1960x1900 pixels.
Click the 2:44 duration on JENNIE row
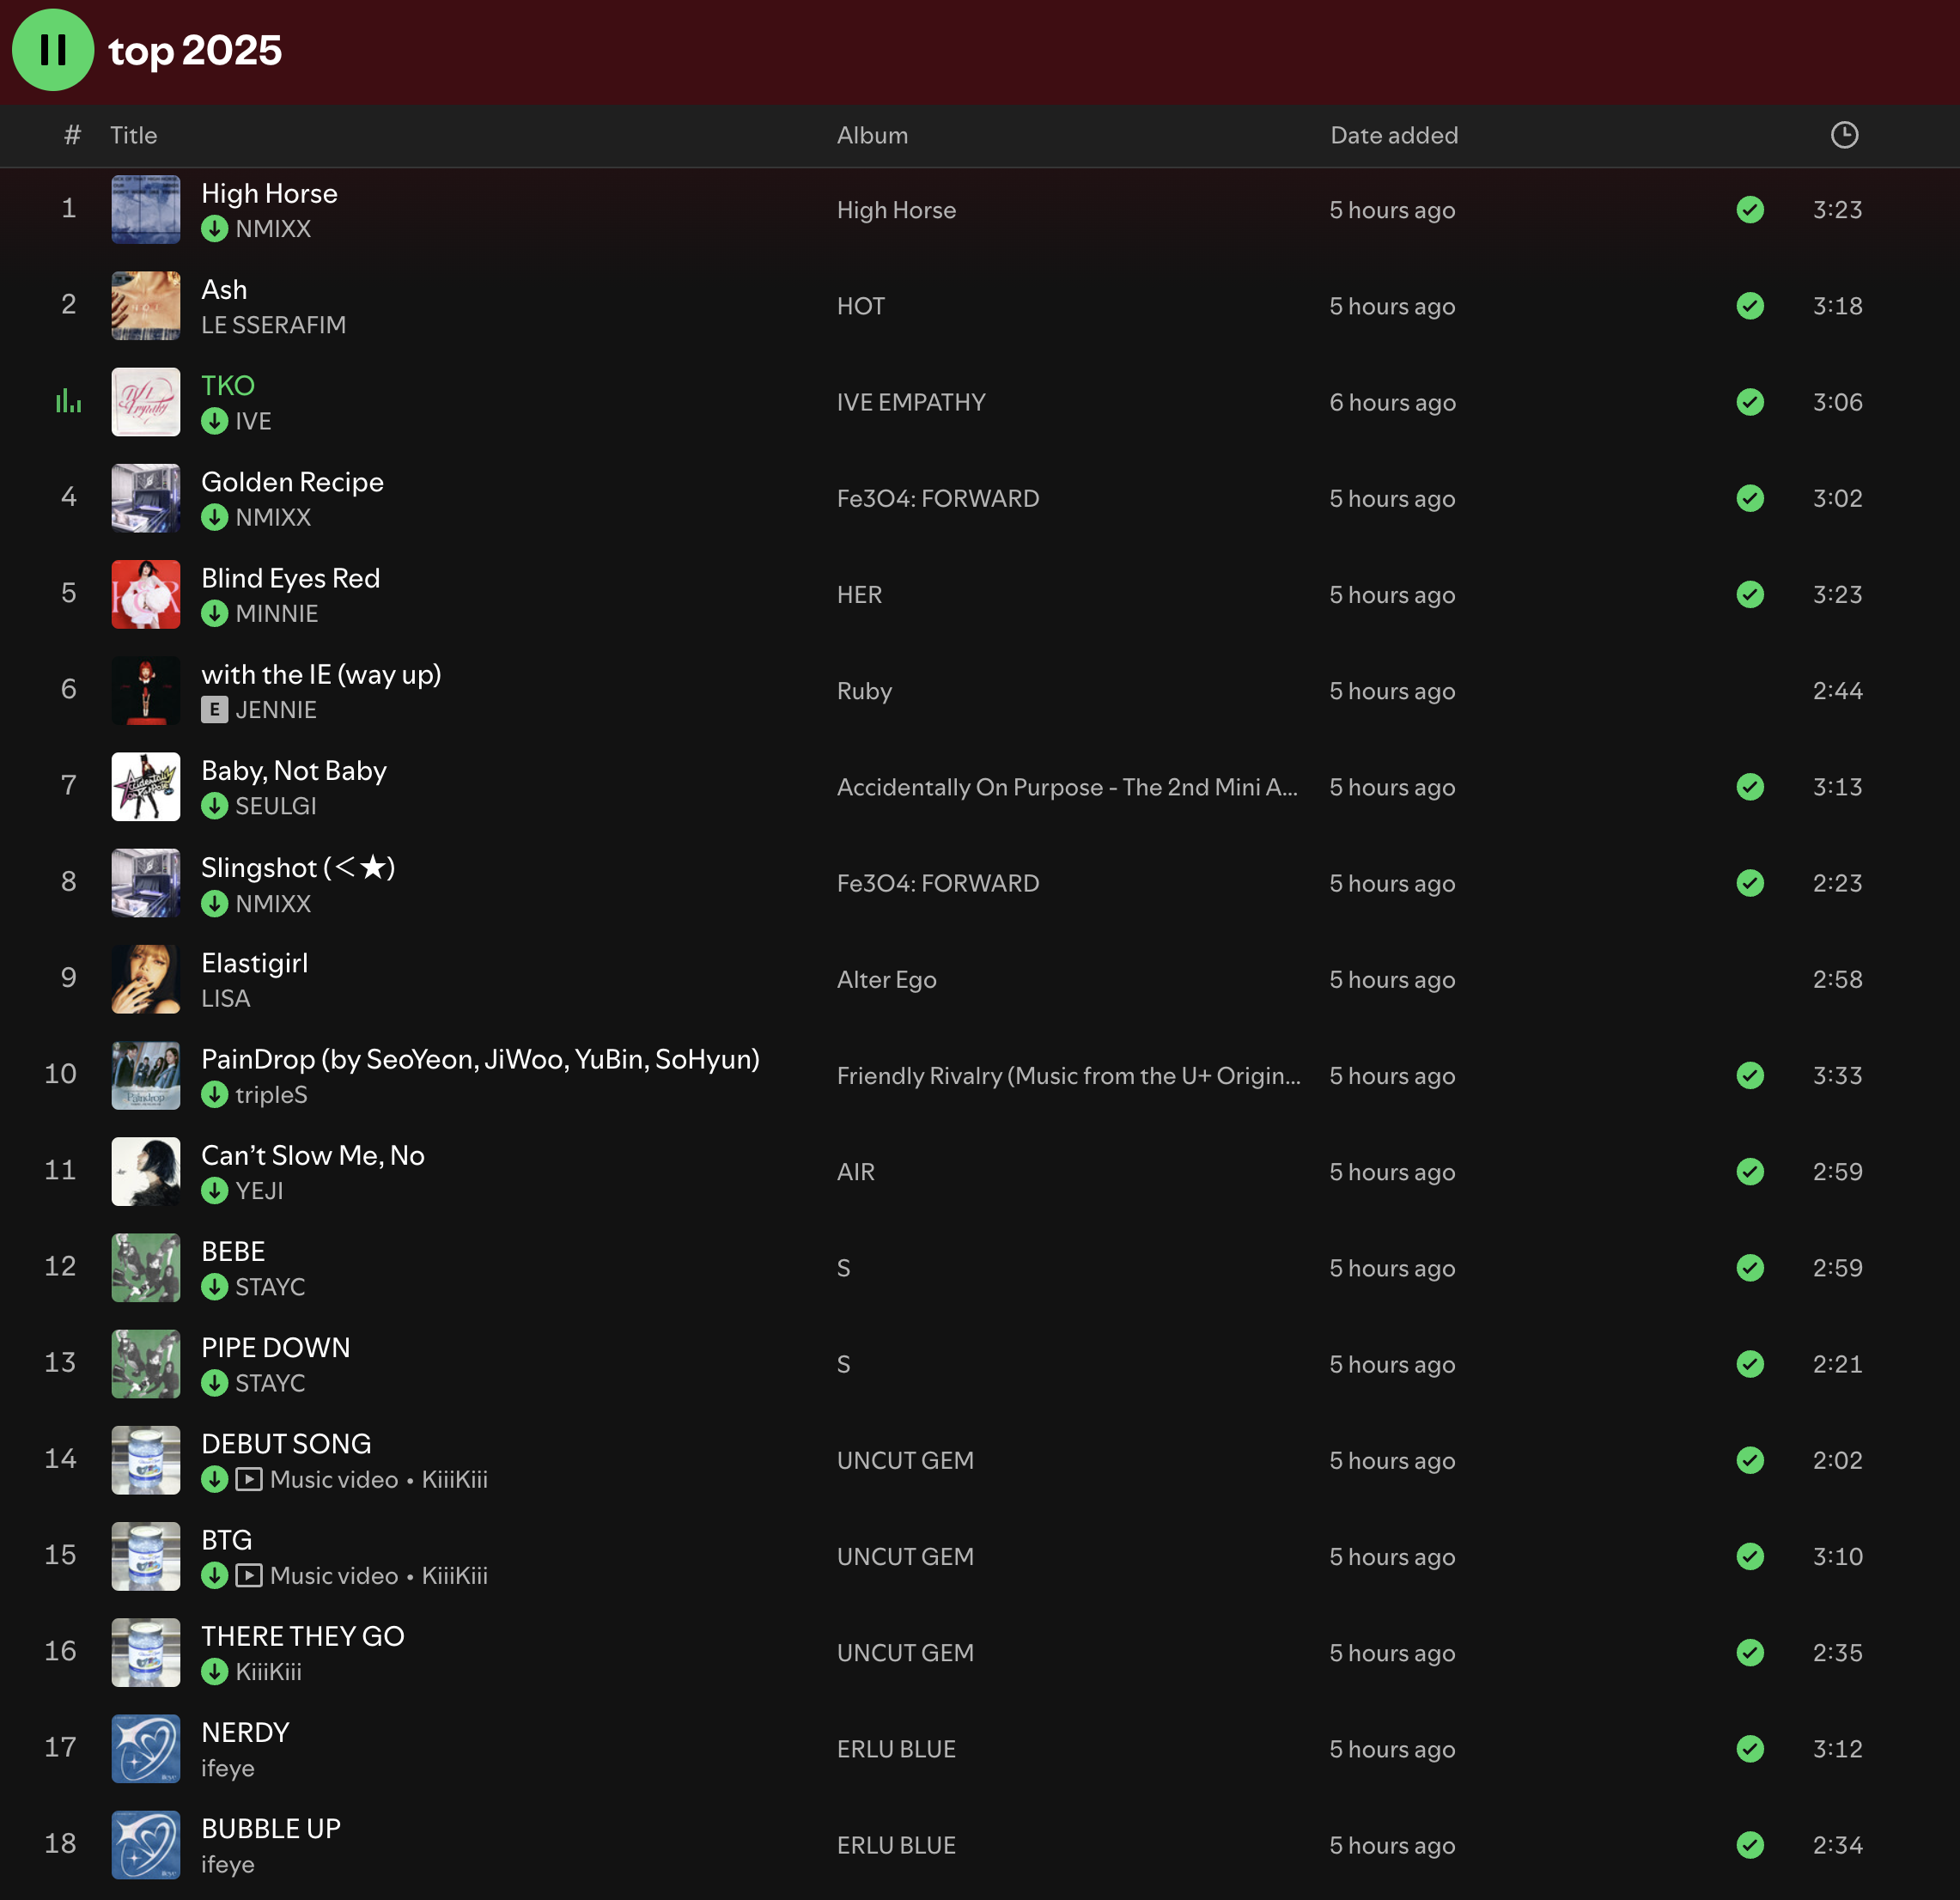point(1837,691)
